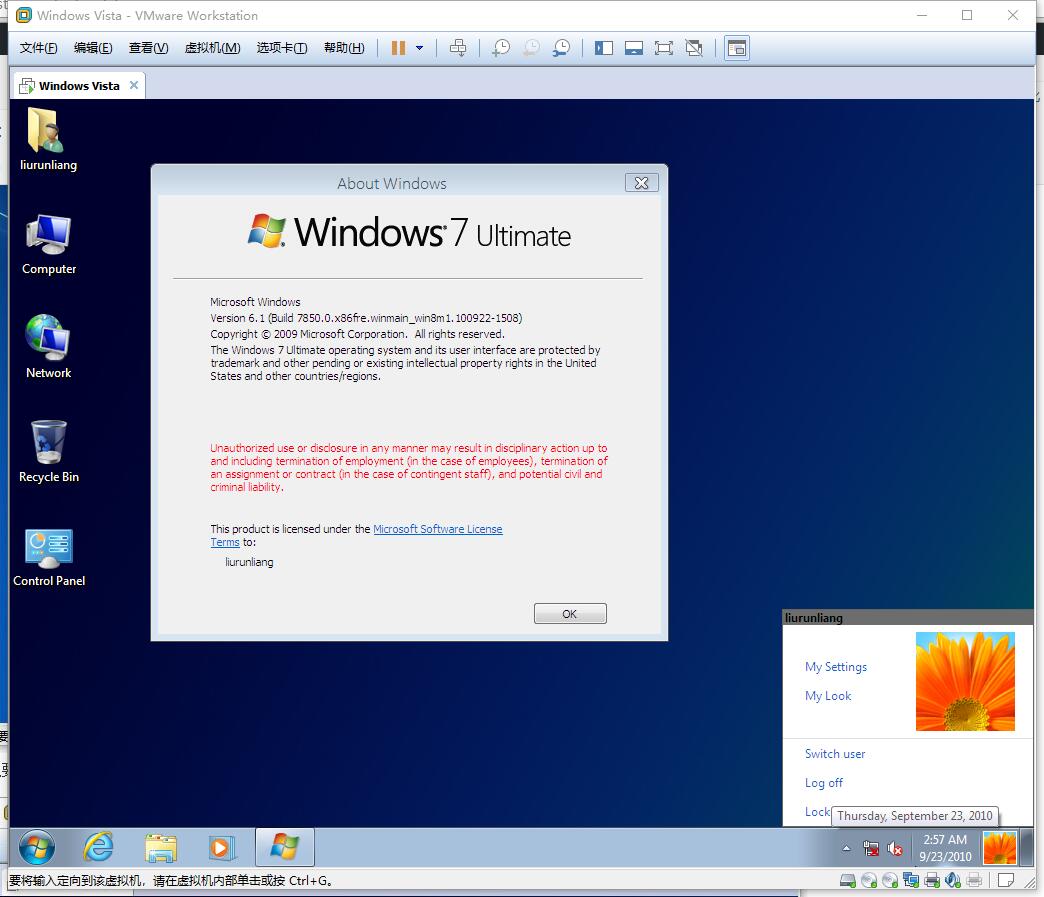Switch to Unity mode in the toolbar
Viewport: 1044px width, 897px height.
click(x=694, y=48)
